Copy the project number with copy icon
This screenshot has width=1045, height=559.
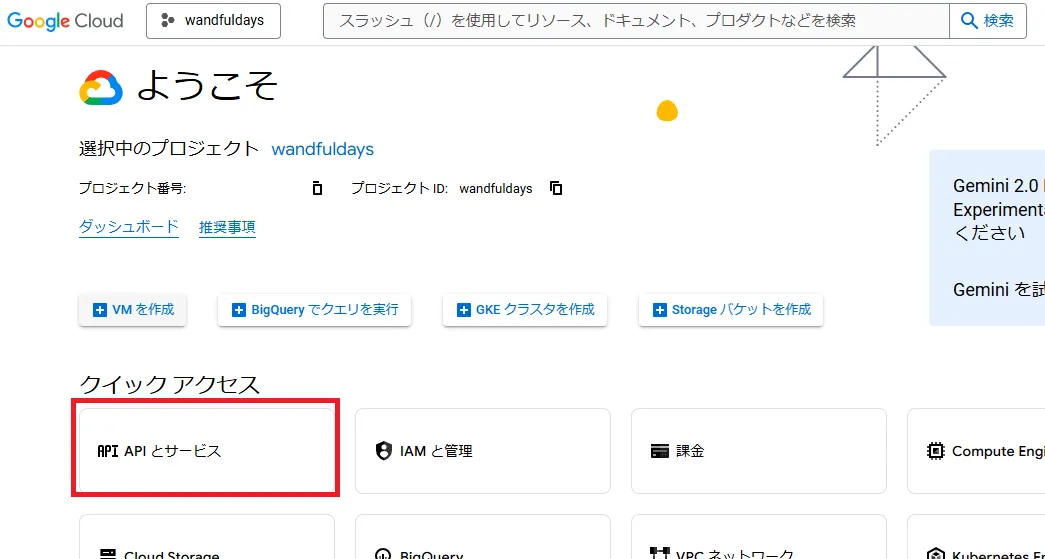[x=317, y=189]
